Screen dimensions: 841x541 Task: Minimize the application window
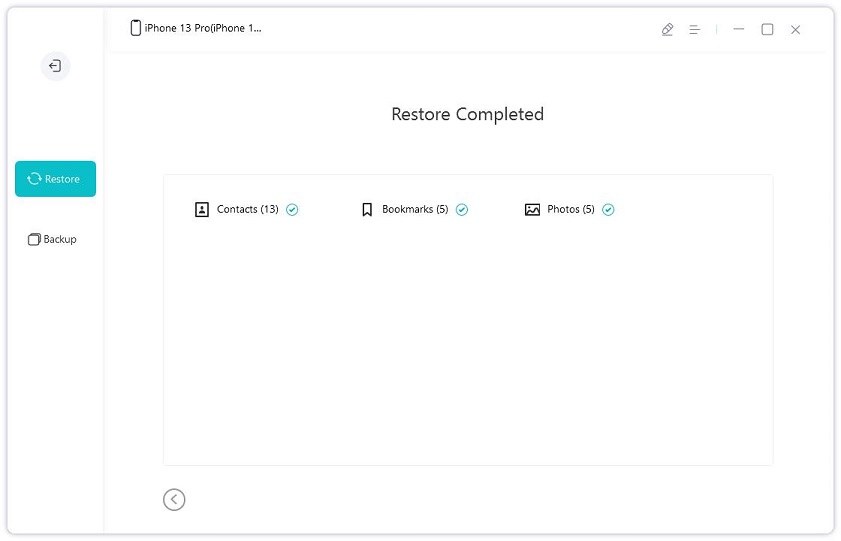click(739, 29)
